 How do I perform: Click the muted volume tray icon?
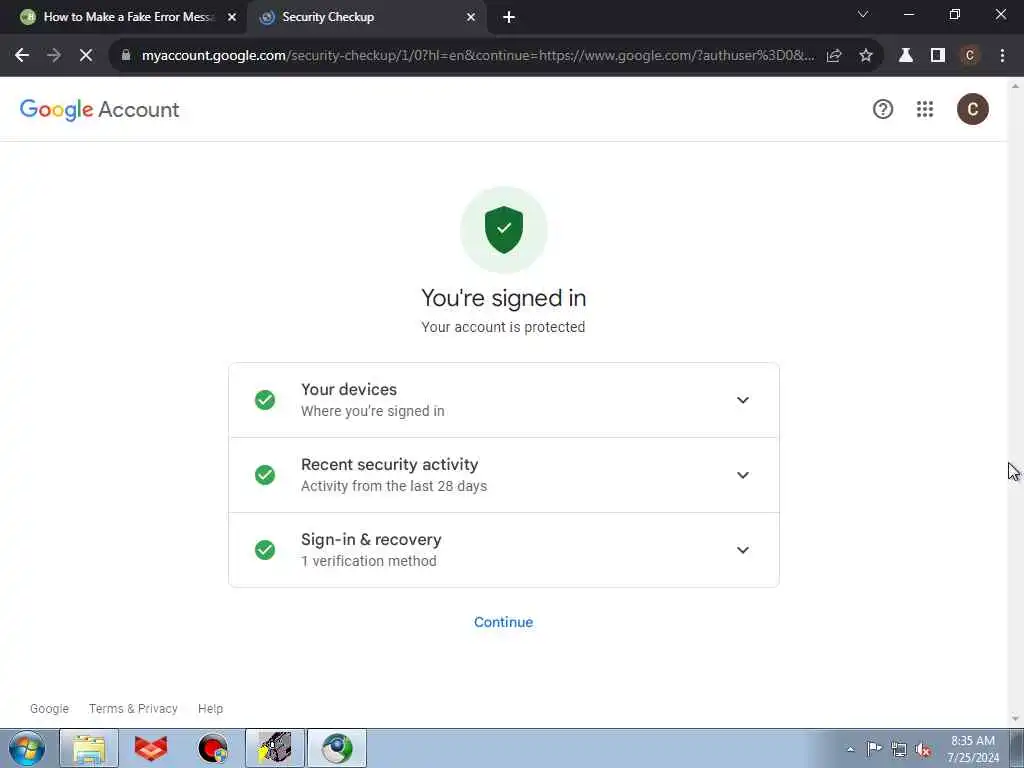pos(923,749)
